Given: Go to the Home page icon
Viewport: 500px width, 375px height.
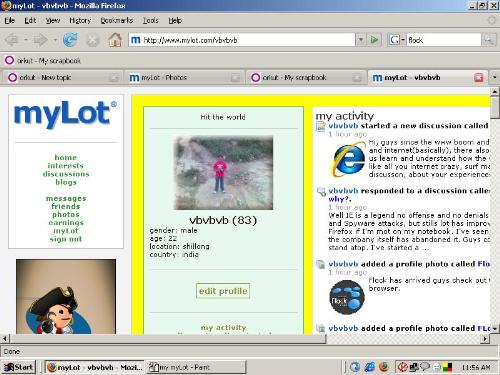Looking at the screenshot, I should [x=115, y=40].
